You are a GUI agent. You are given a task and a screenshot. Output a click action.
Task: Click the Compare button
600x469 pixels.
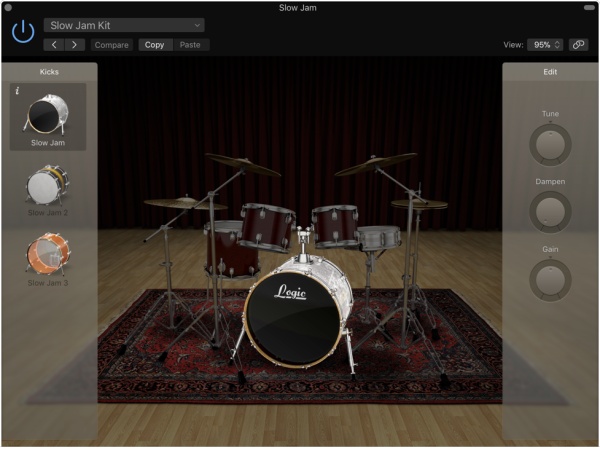pos(112,45)
